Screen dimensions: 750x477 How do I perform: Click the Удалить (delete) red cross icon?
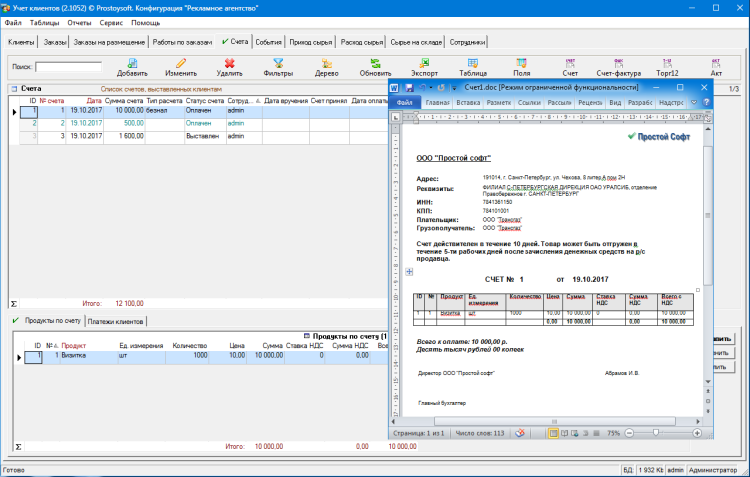[229, 63]
